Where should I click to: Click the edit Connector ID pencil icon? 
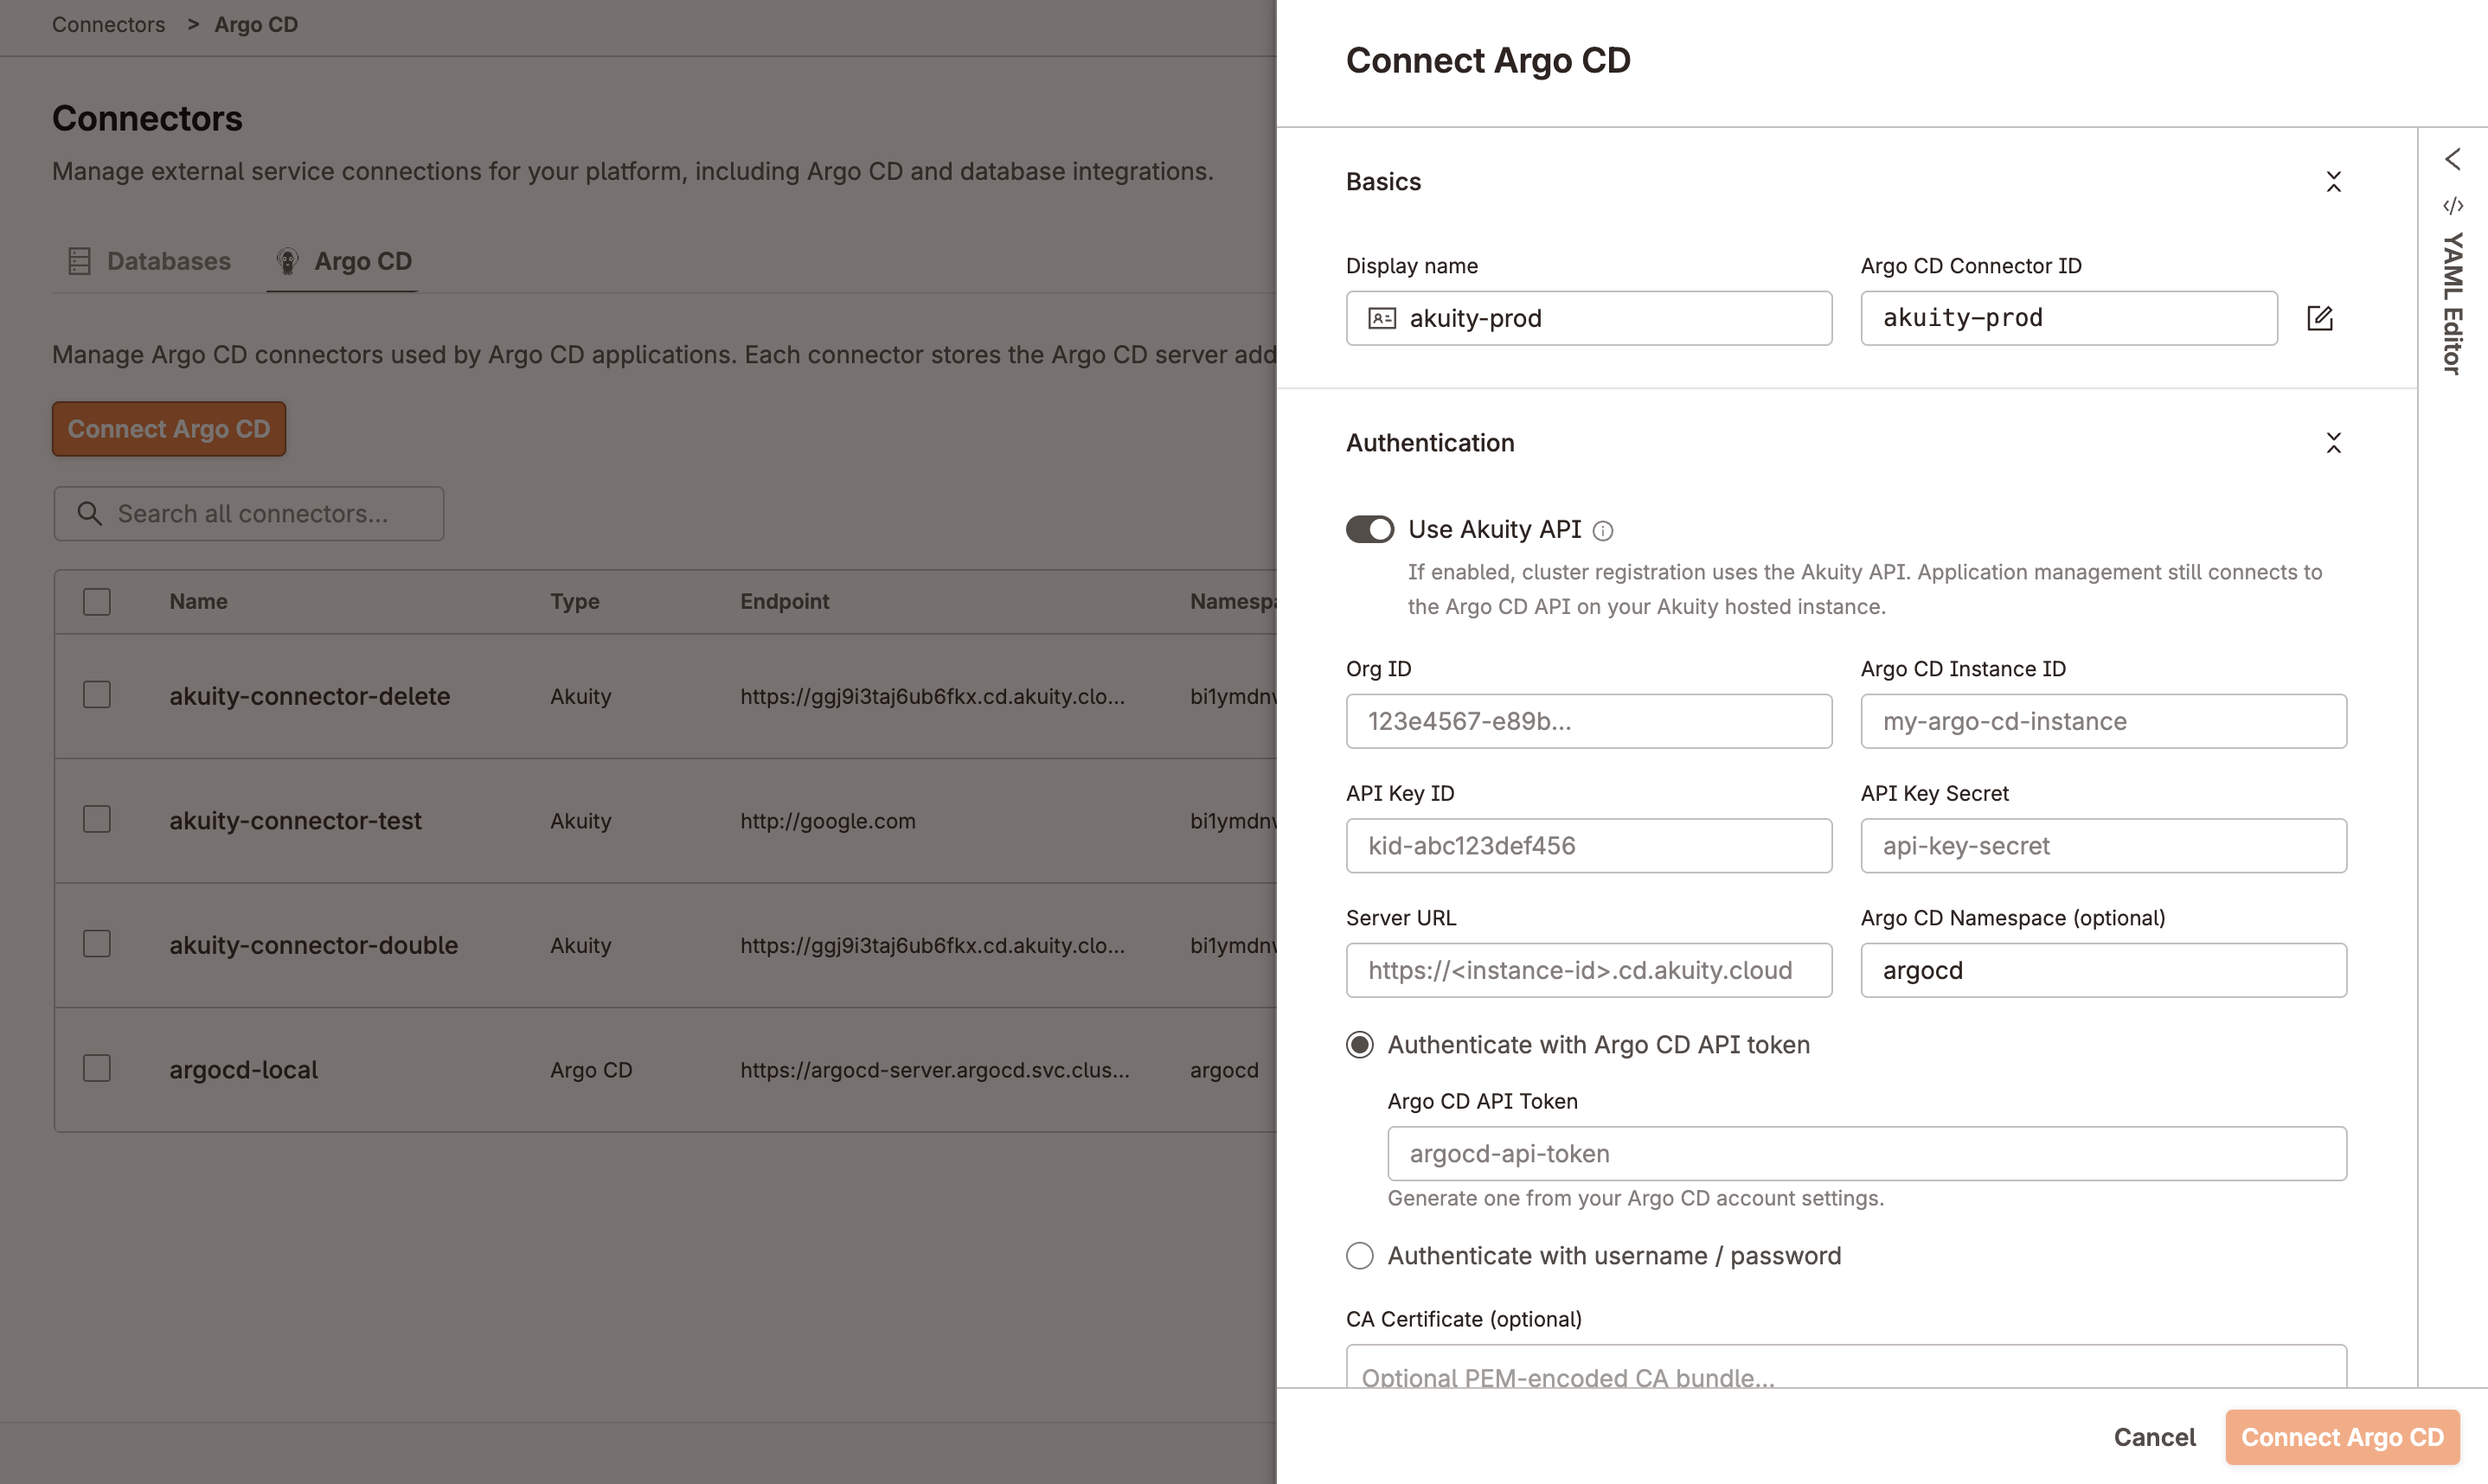(2320, 318)
